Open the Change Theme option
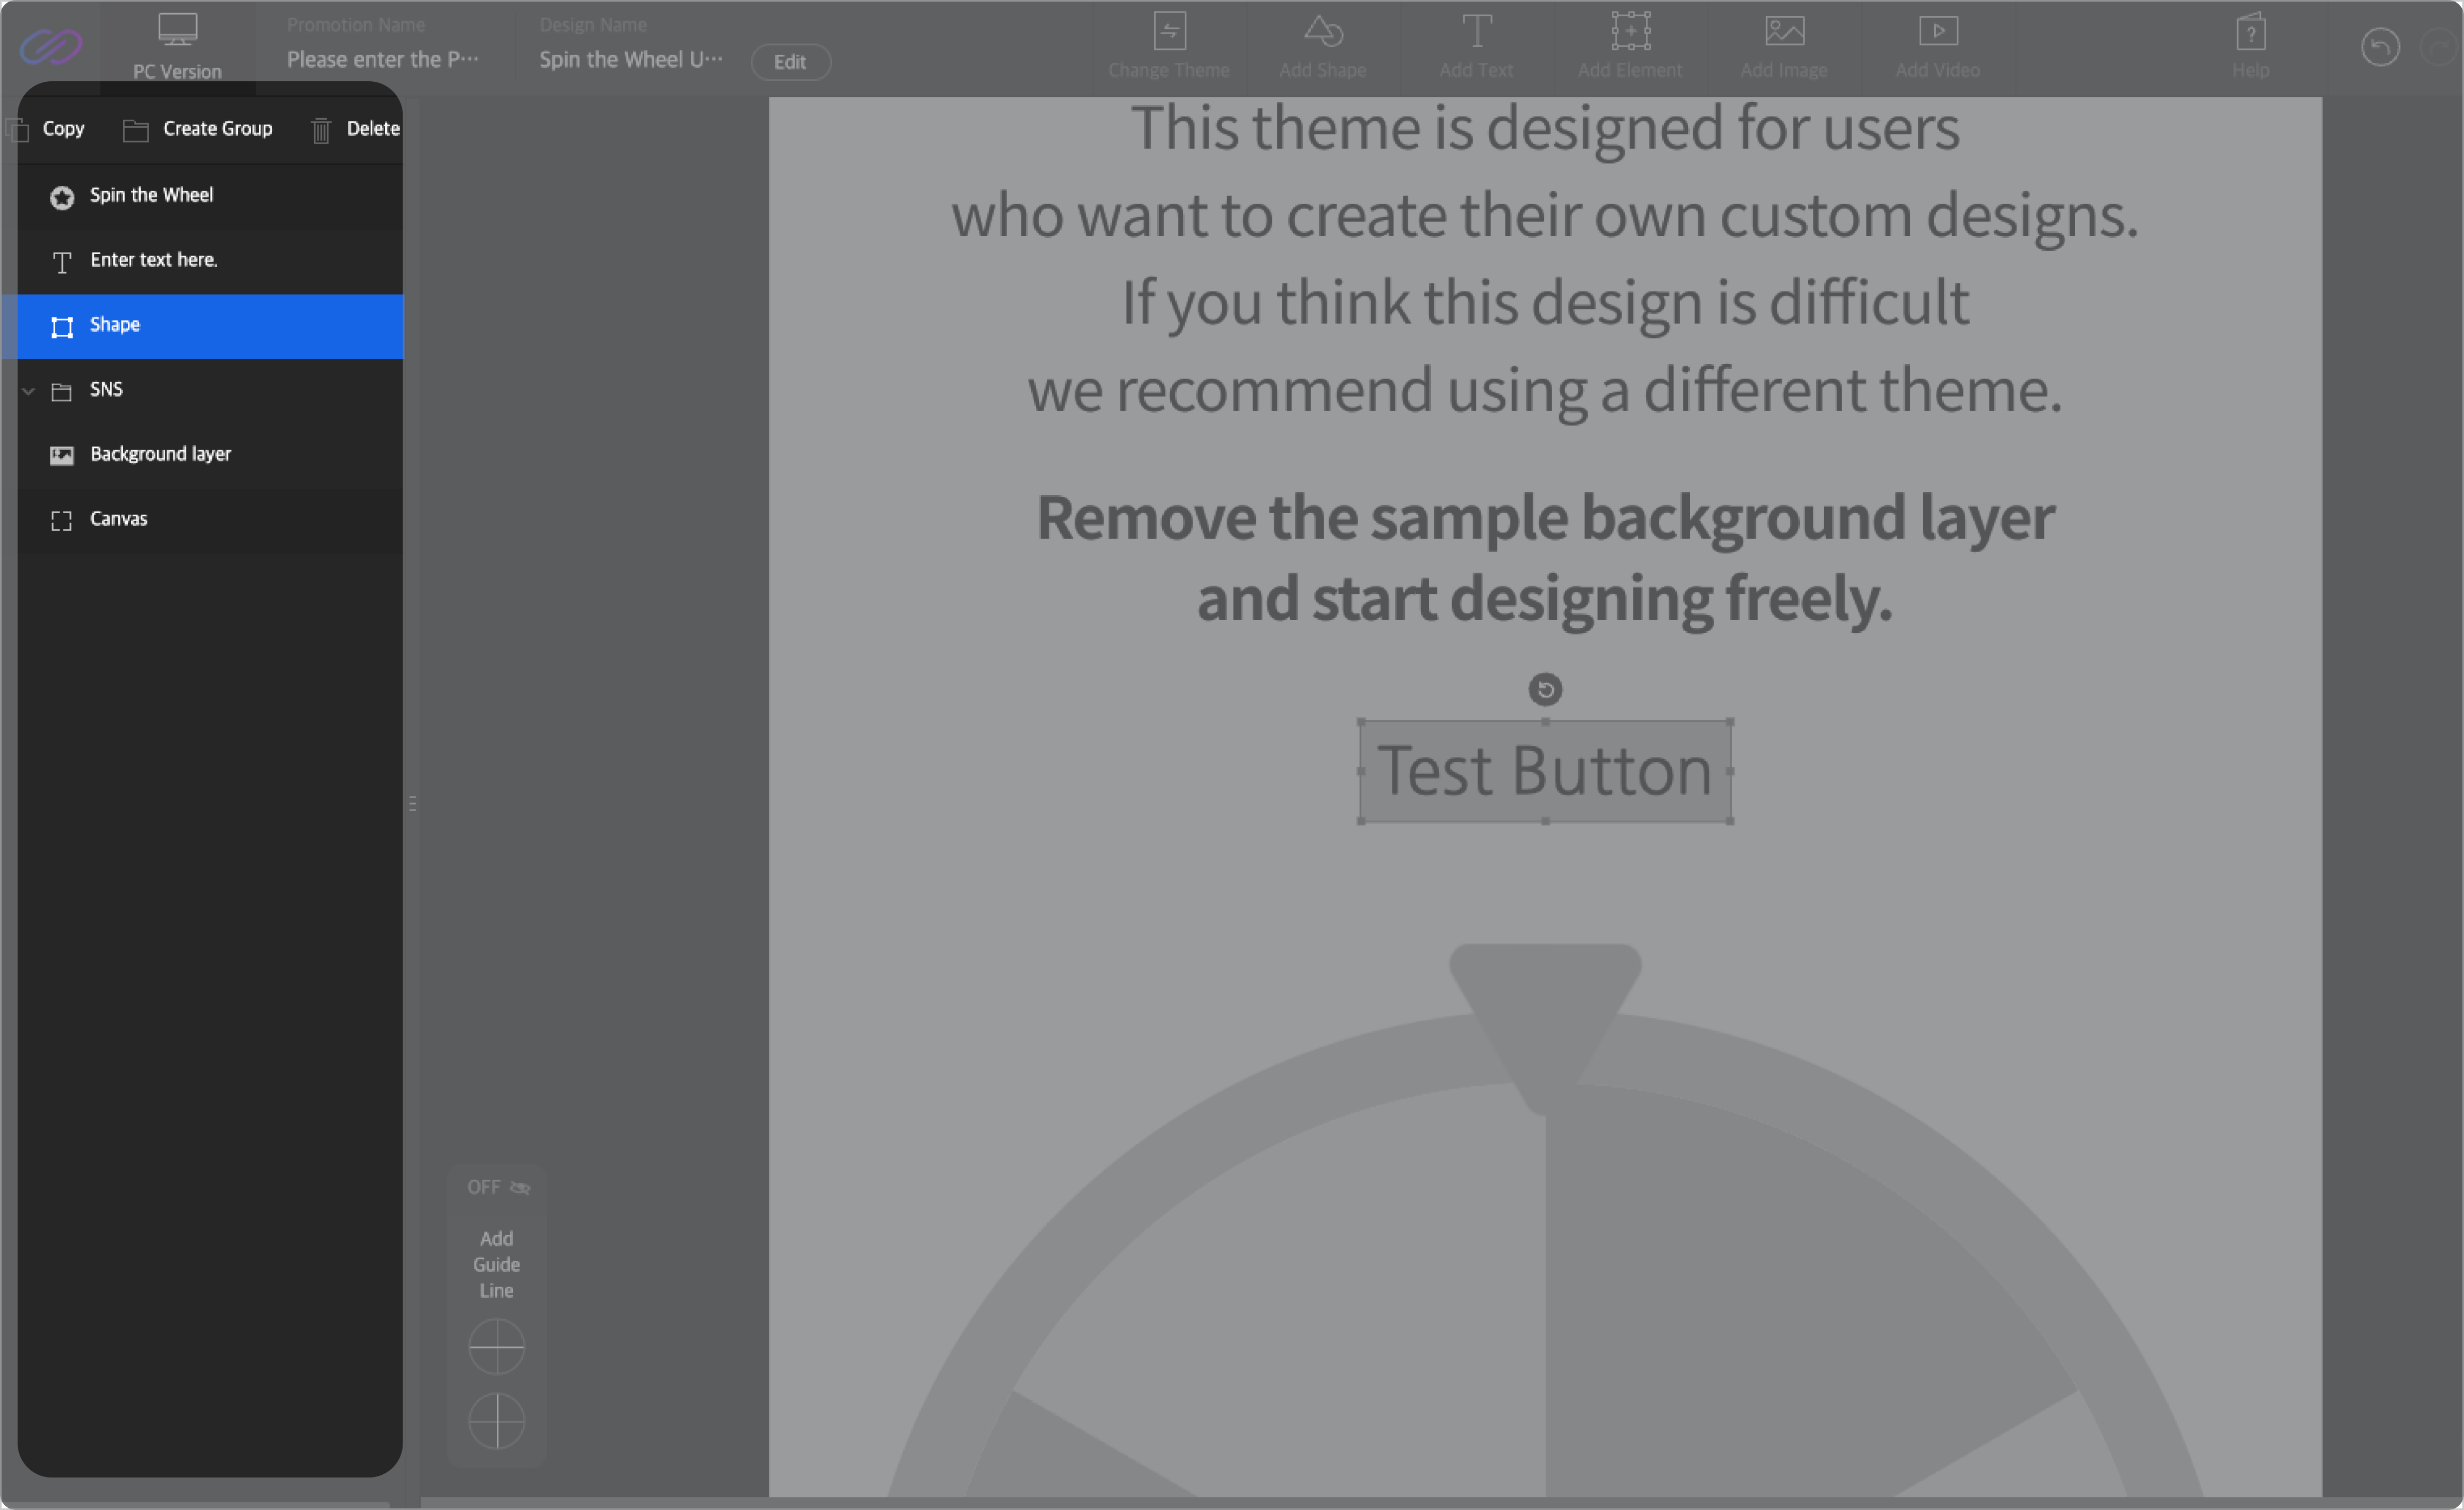The image size is (2464, 1510). 1168,44
